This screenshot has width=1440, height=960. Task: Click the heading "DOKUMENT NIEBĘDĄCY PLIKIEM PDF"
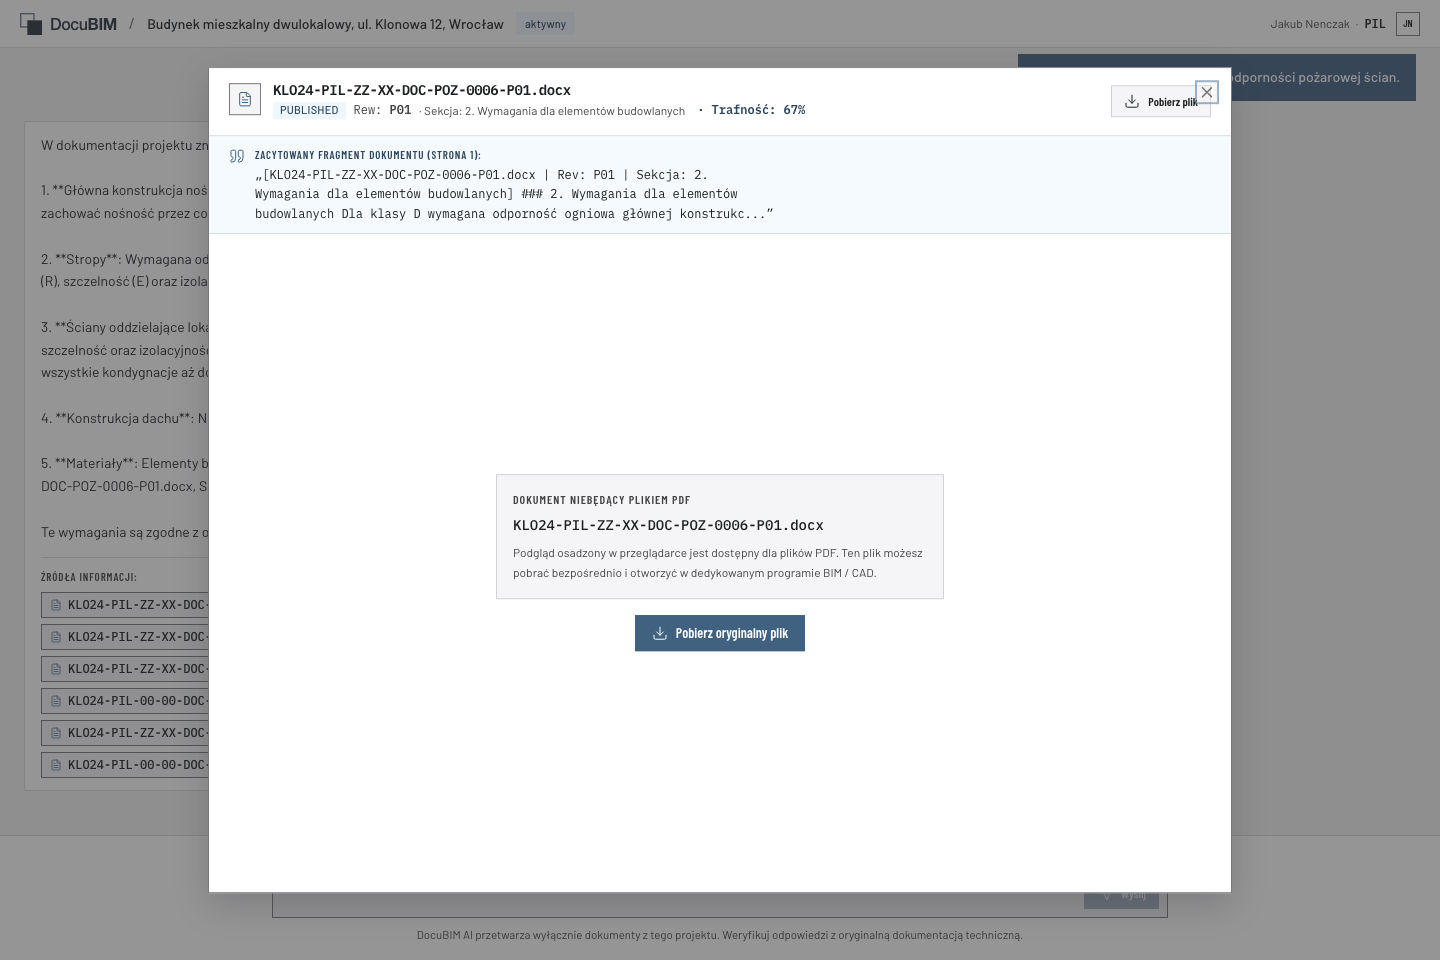[x=602, y=500]
